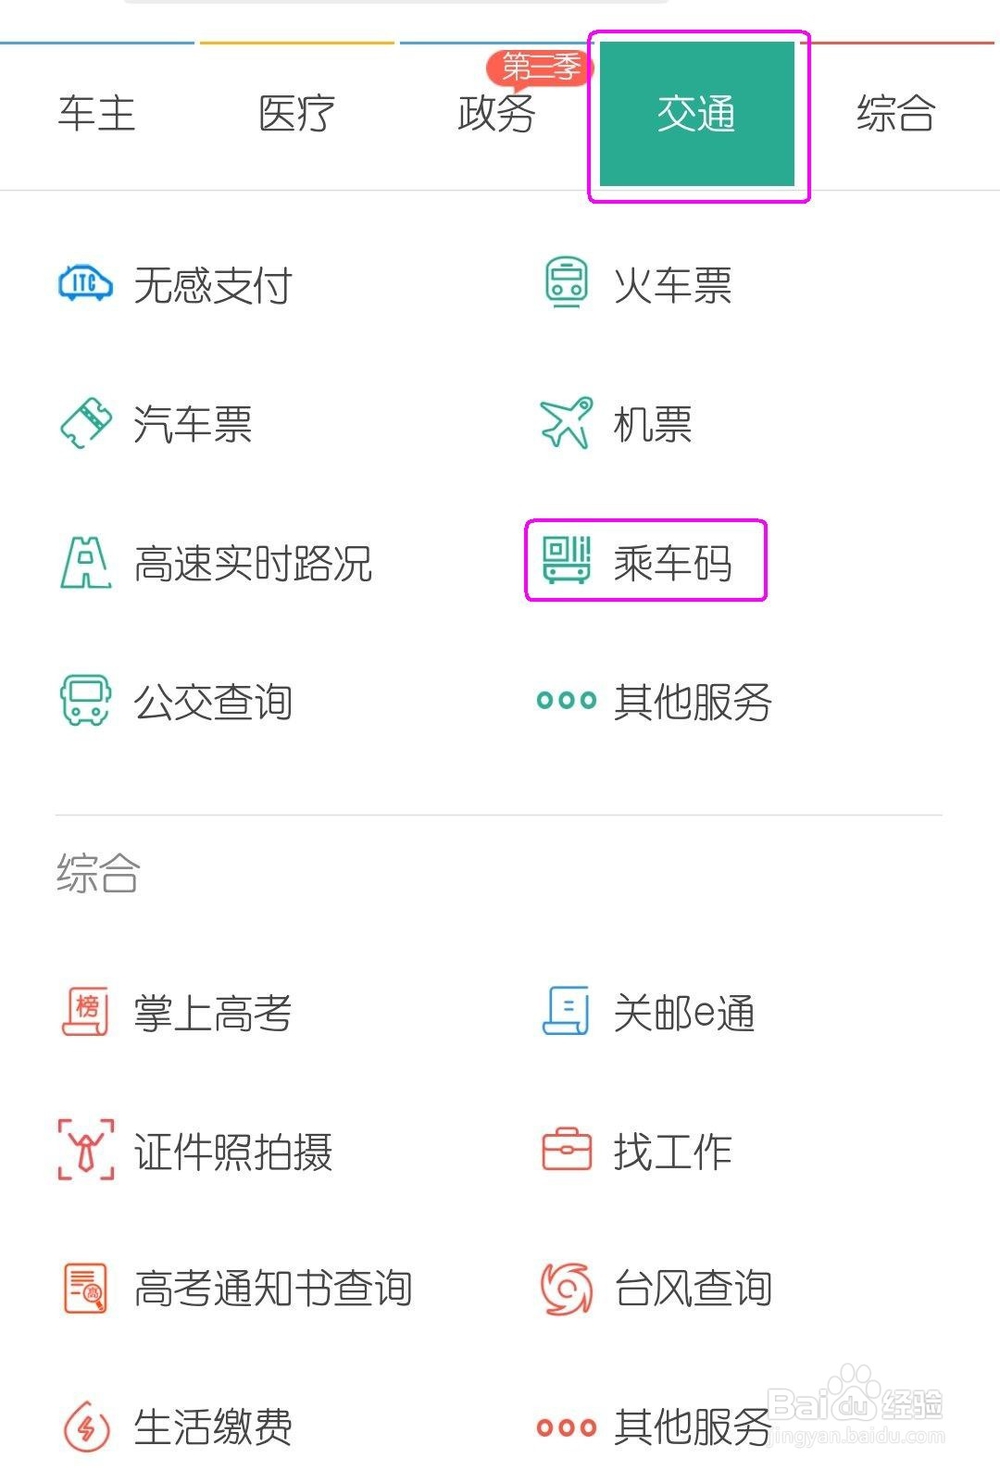
Task: Tap the 找工作 briefcase icon
Action: pyautogui.click(x=566, y=1150)
